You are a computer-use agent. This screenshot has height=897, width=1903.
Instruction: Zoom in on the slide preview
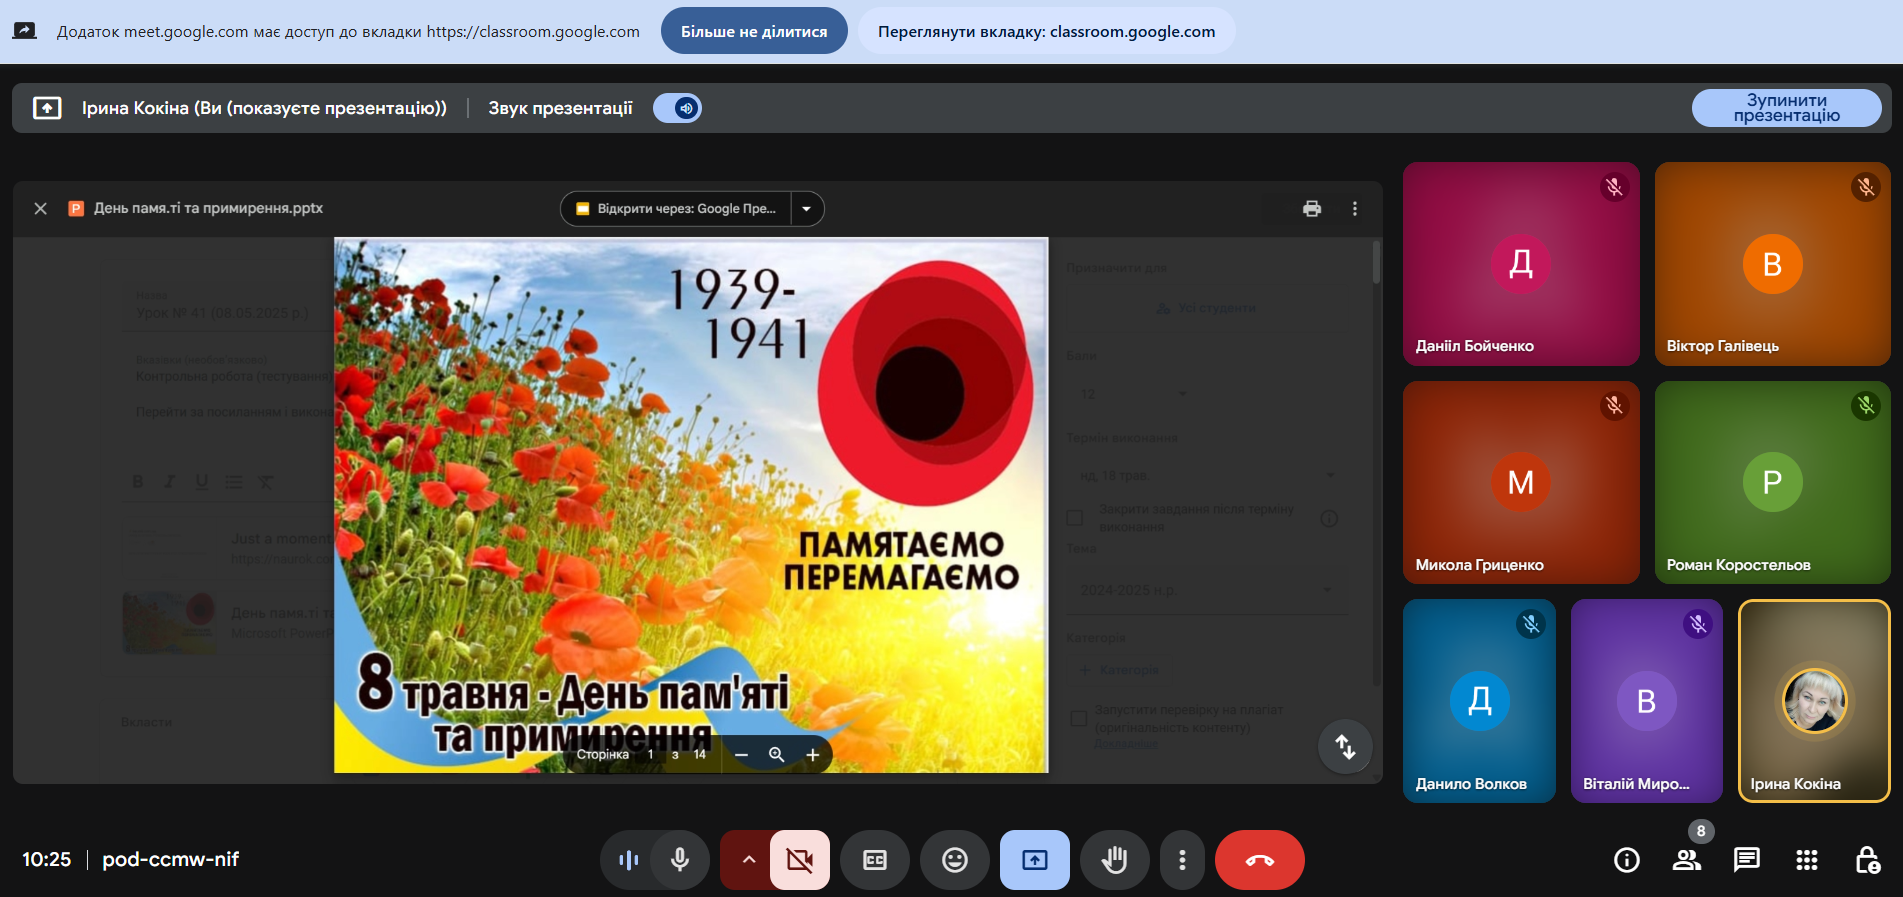tap(813, 755)
